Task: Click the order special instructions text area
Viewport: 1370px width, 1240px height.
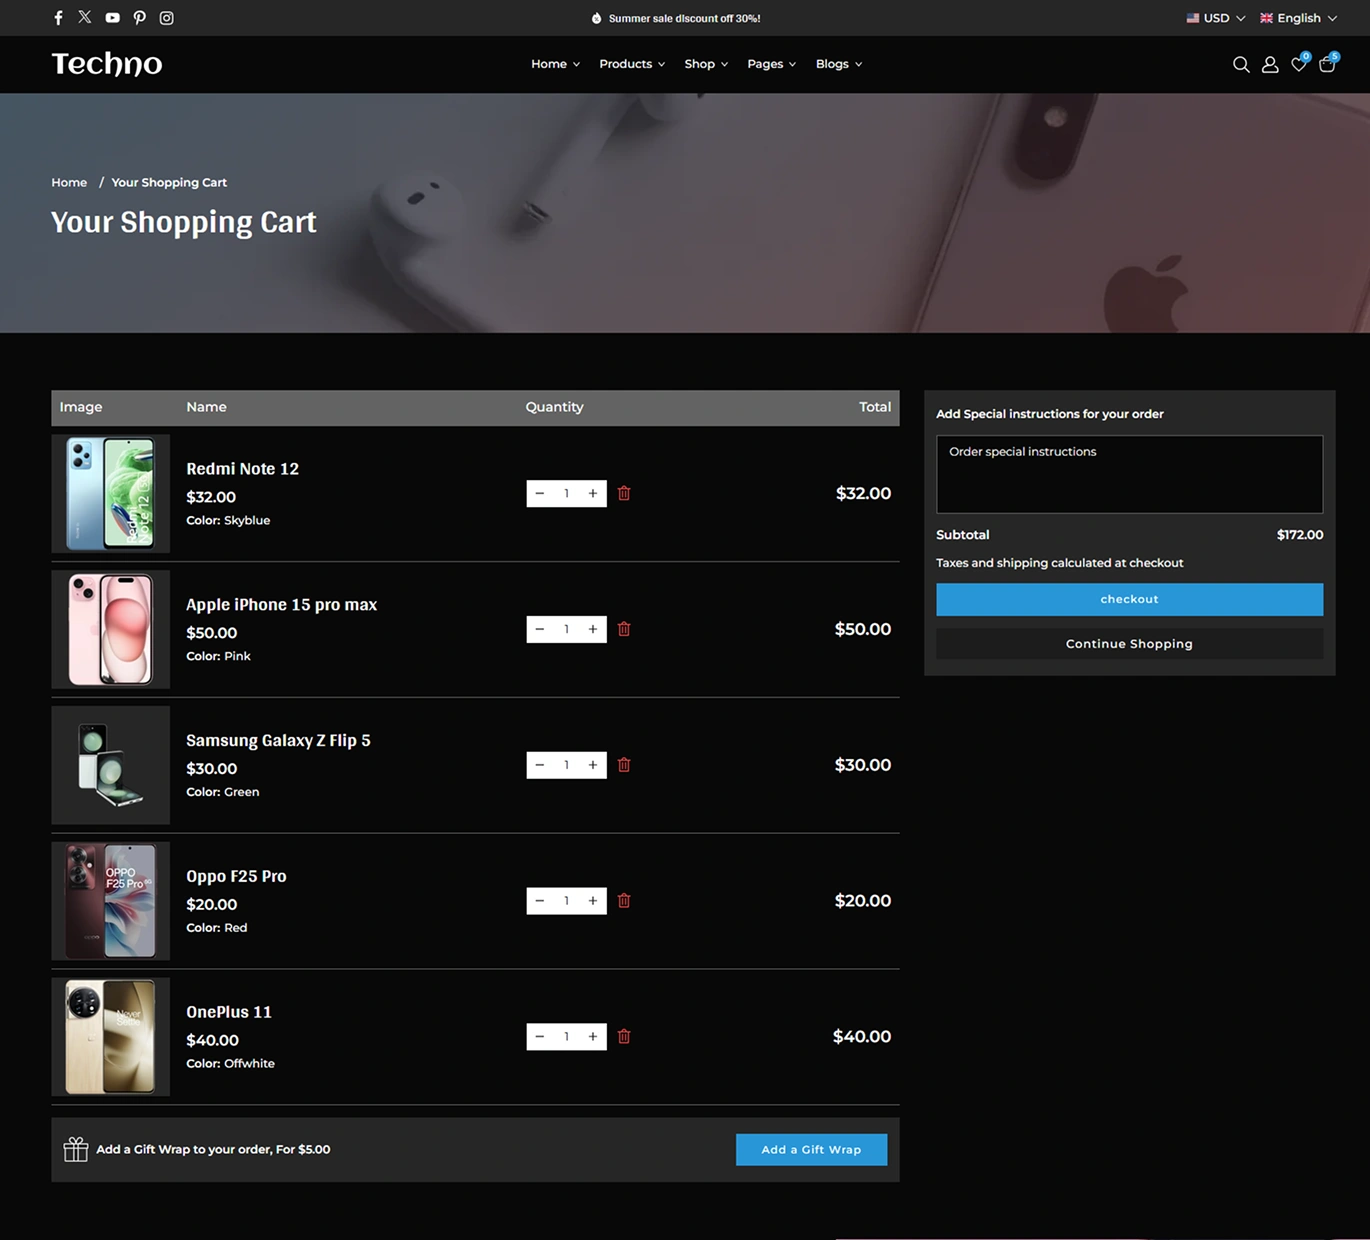Action: 1129,474
